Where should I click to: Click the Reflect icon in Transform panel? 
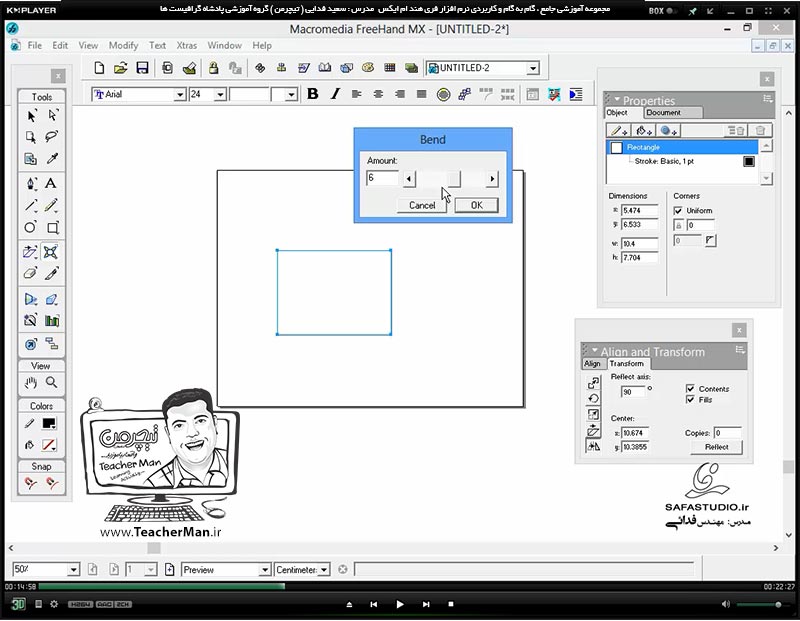tap(593, 446)
